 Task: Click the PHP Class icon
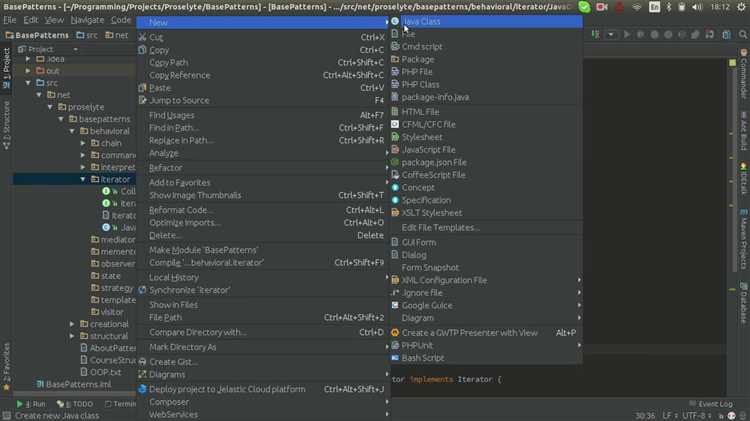click(395, 84)
